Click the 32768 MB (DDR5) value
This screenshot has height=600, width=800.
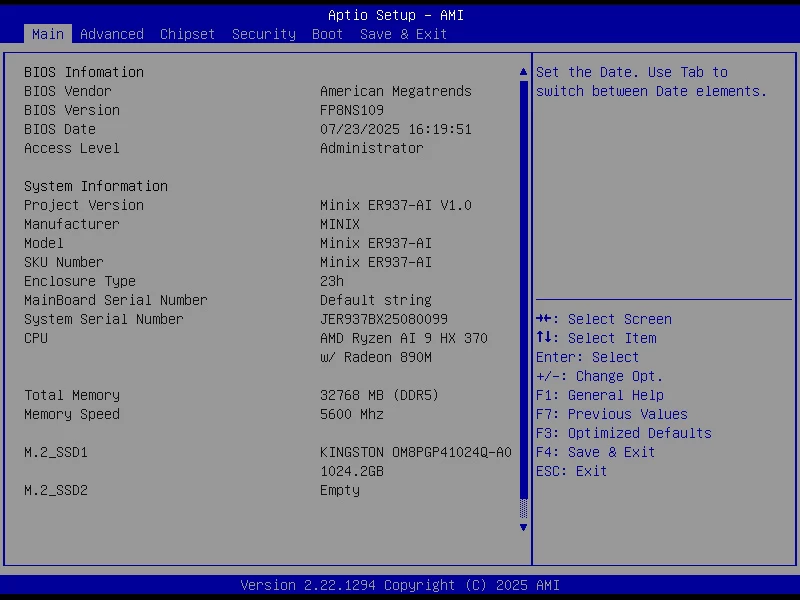380,395
